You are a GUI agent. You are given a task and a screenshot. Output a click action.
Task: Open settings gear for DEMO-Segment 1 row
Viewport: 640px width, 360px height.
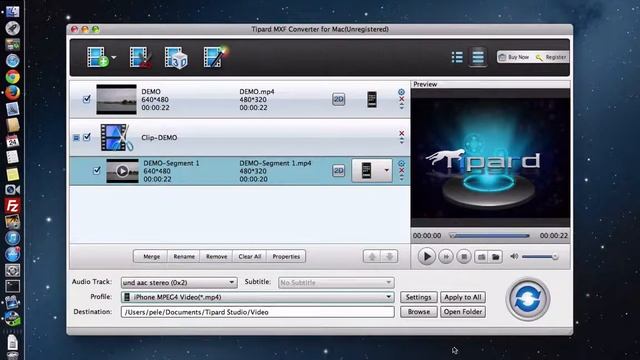click(x=402, y=163)
